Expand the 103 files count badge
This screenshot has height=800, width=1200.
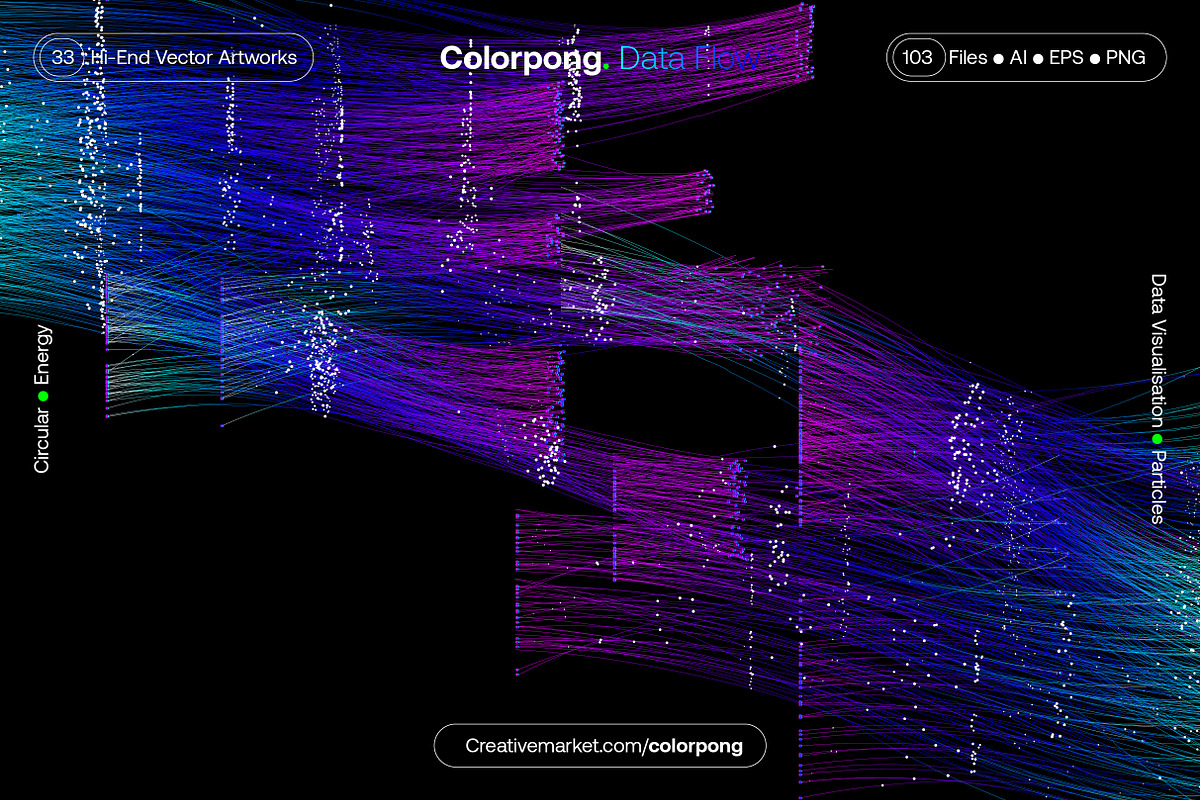(x=917, y=57)
